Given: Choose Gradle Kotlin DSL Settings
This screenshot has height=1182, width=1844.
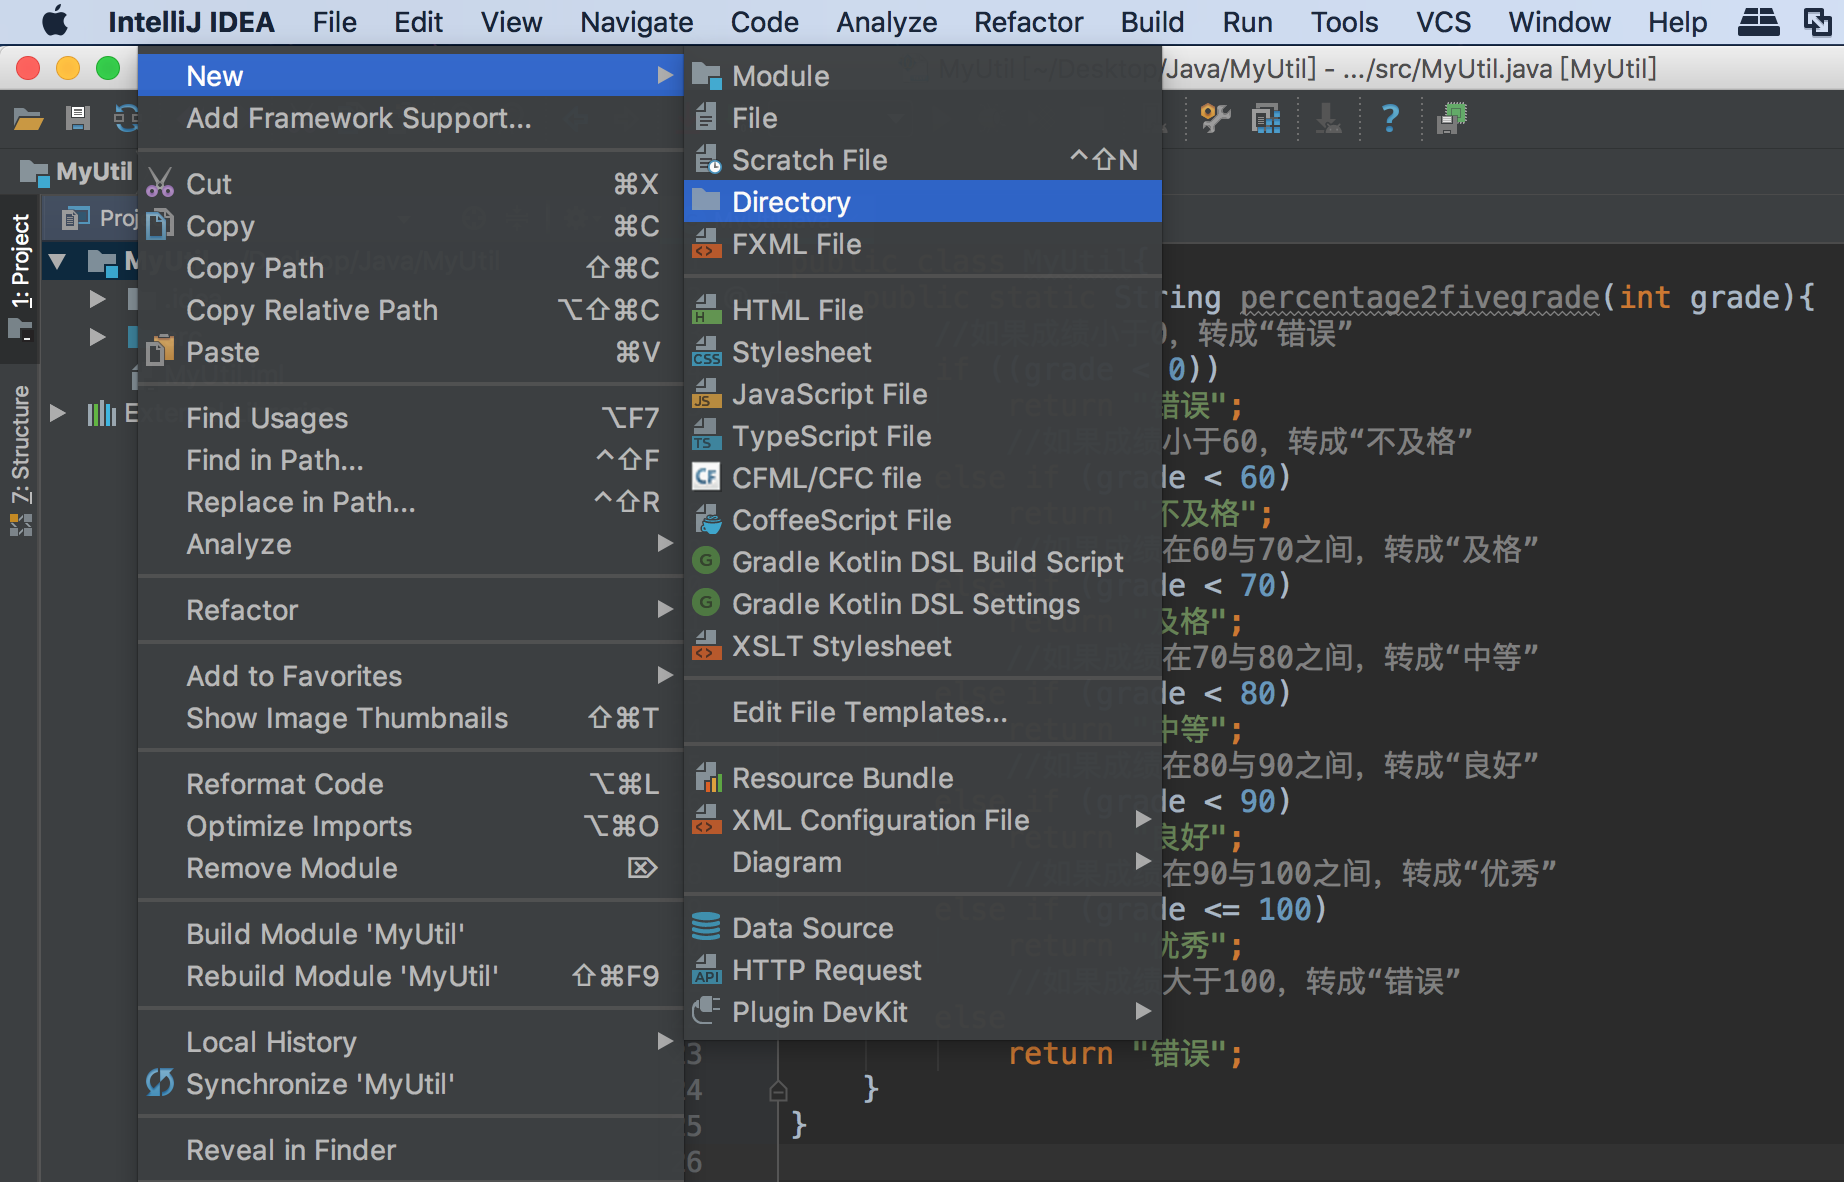Looking at the screenshot, I should [922, 604].
